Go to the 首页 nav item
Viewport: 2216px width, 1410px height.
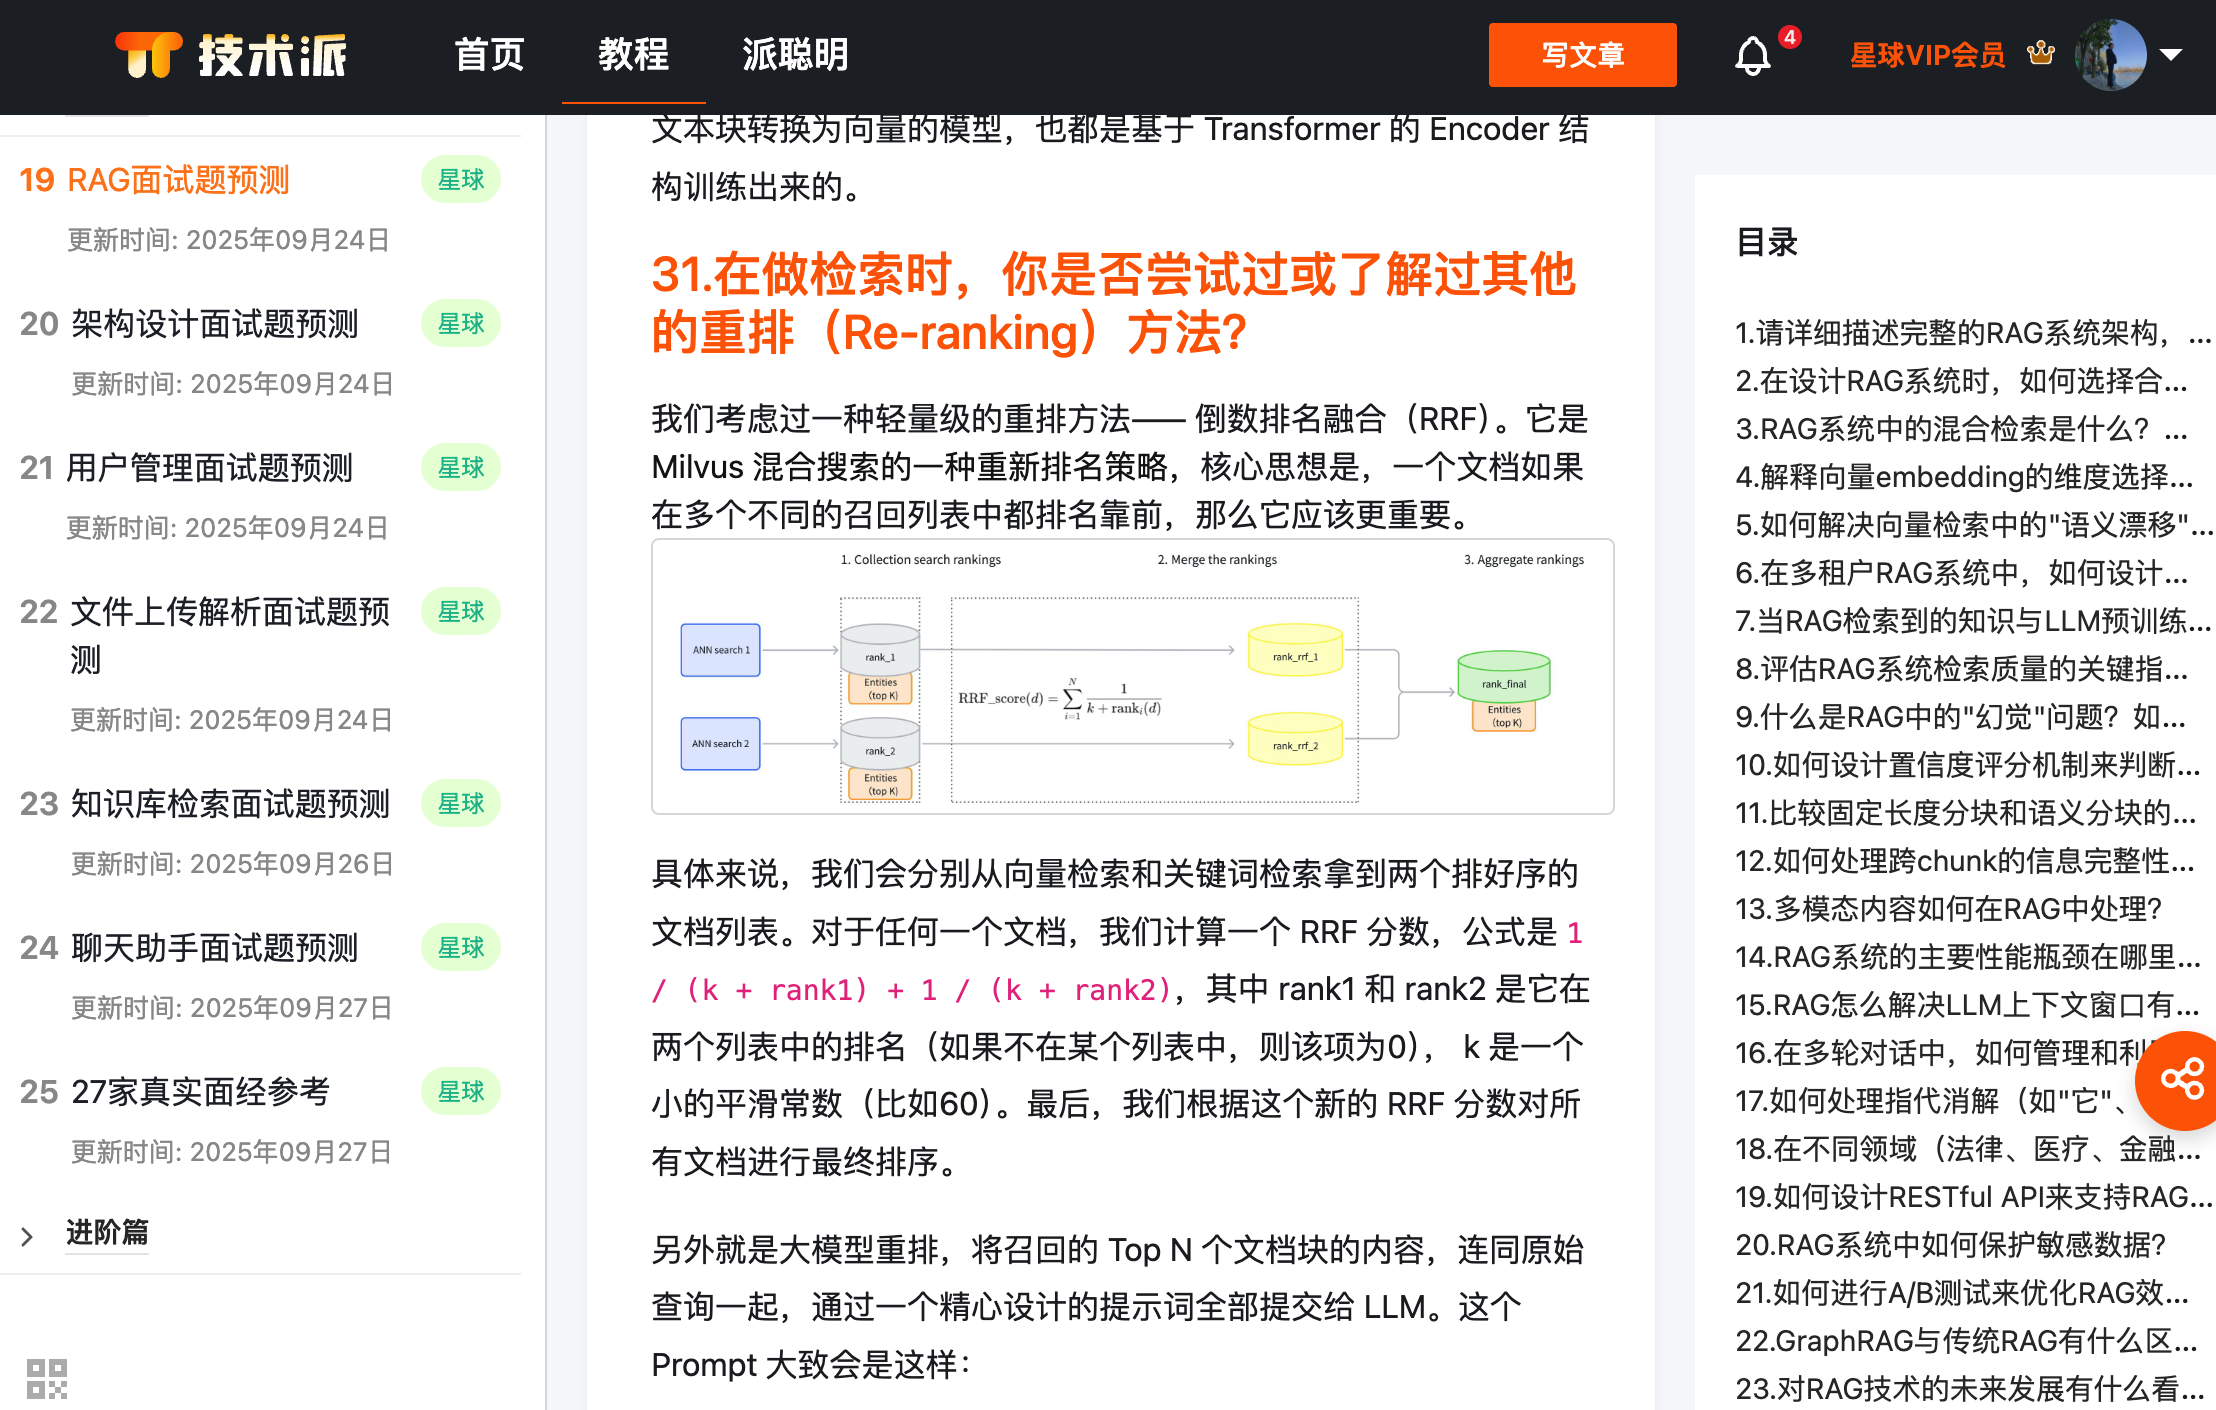tap(489, 55)
